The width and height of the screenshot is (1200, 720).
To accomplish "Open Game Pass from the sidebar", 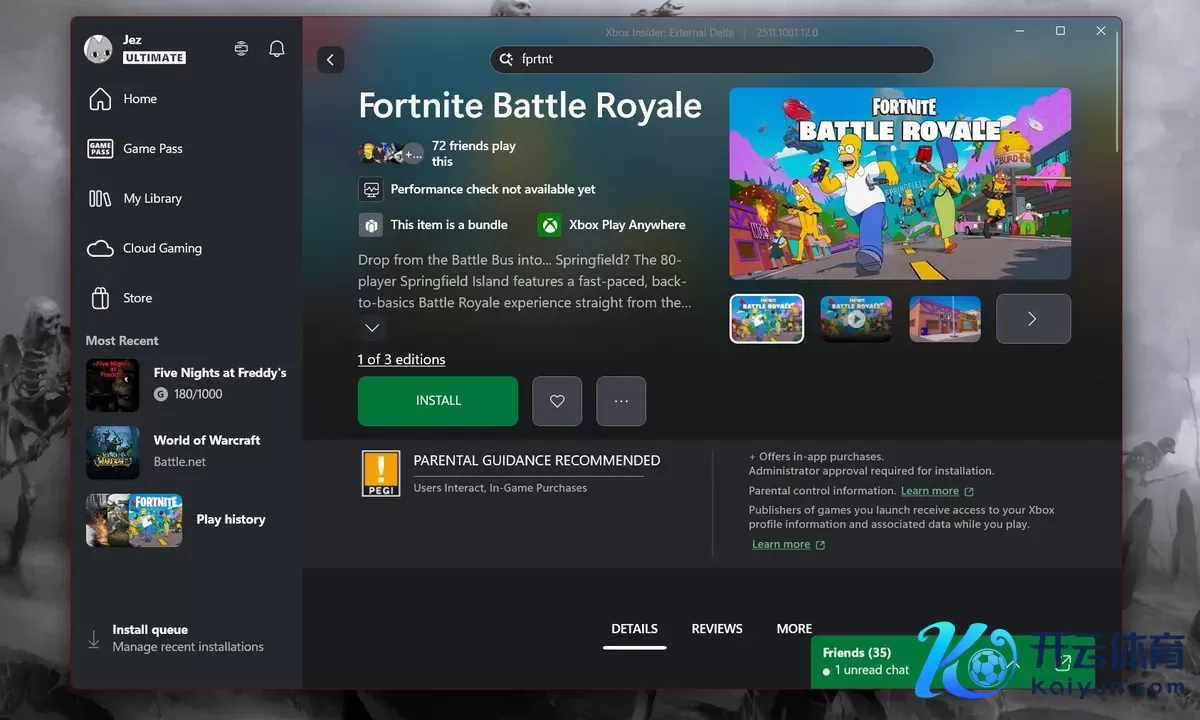I will click(x=152, y=148).
